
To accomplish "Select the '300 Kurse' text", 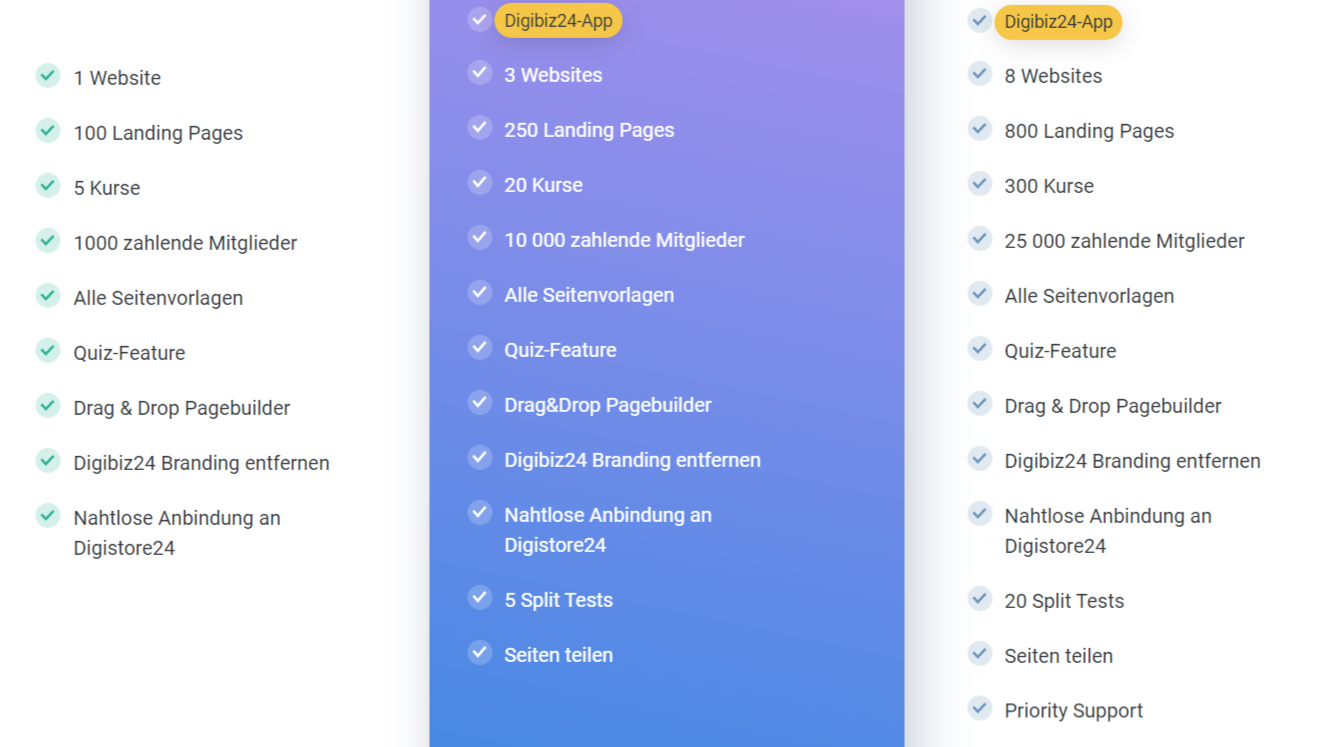I will 1049,186.
